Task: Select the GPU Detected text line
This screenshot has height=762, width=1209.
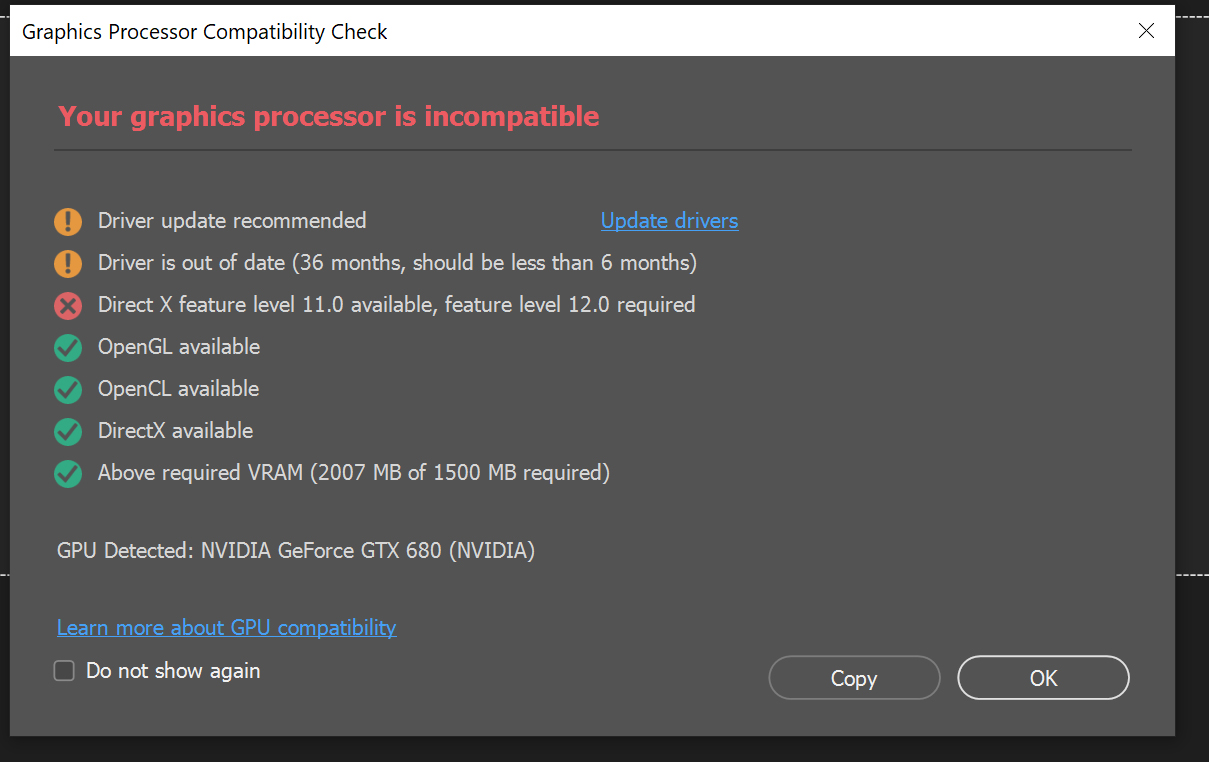Action: [296, 550]
